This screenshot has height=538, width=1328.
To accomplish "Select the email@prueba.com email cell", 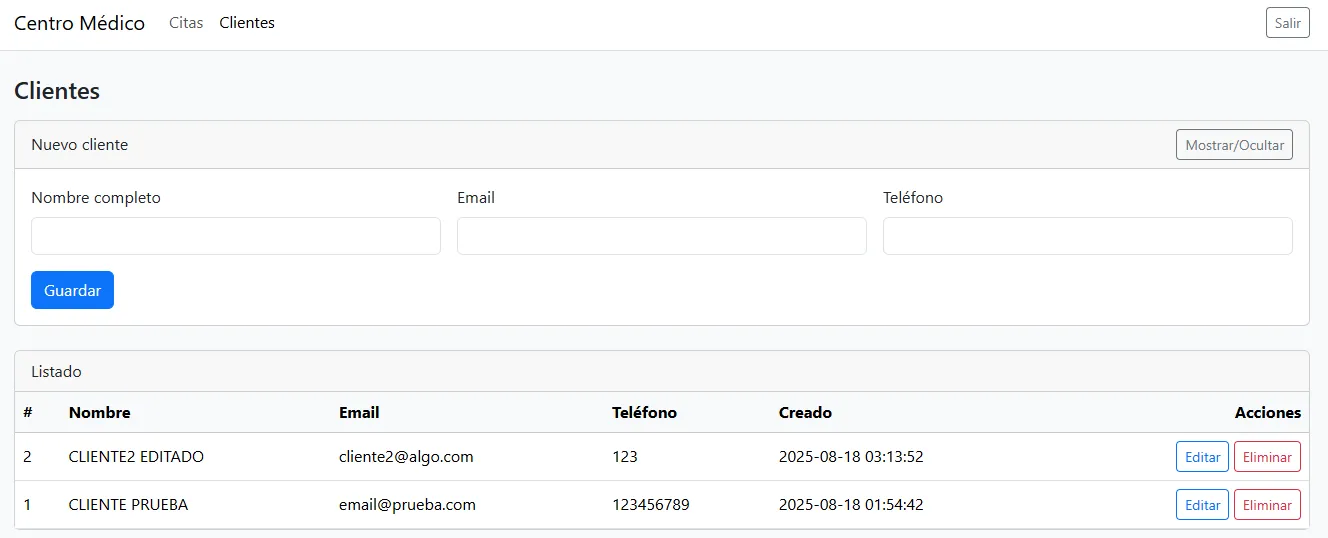I will coord(407,505).
